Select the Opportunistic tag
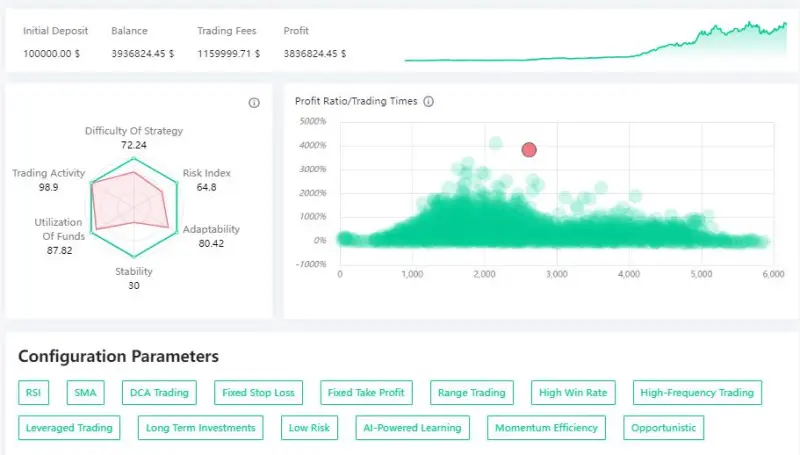Image resolution: width=800 pixels, height=455 pixels. [663, 428]
